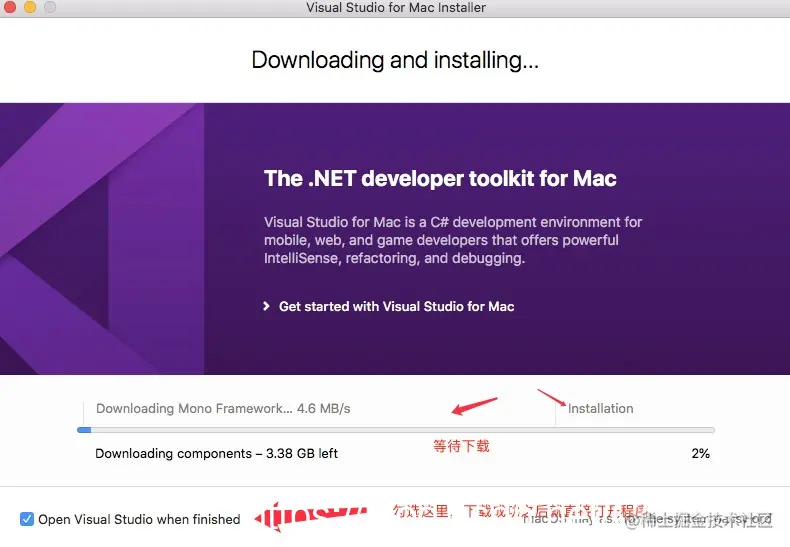
Task: Toggle Open Visual Studio when finished checkbox
Action: [x=27, y=519]
